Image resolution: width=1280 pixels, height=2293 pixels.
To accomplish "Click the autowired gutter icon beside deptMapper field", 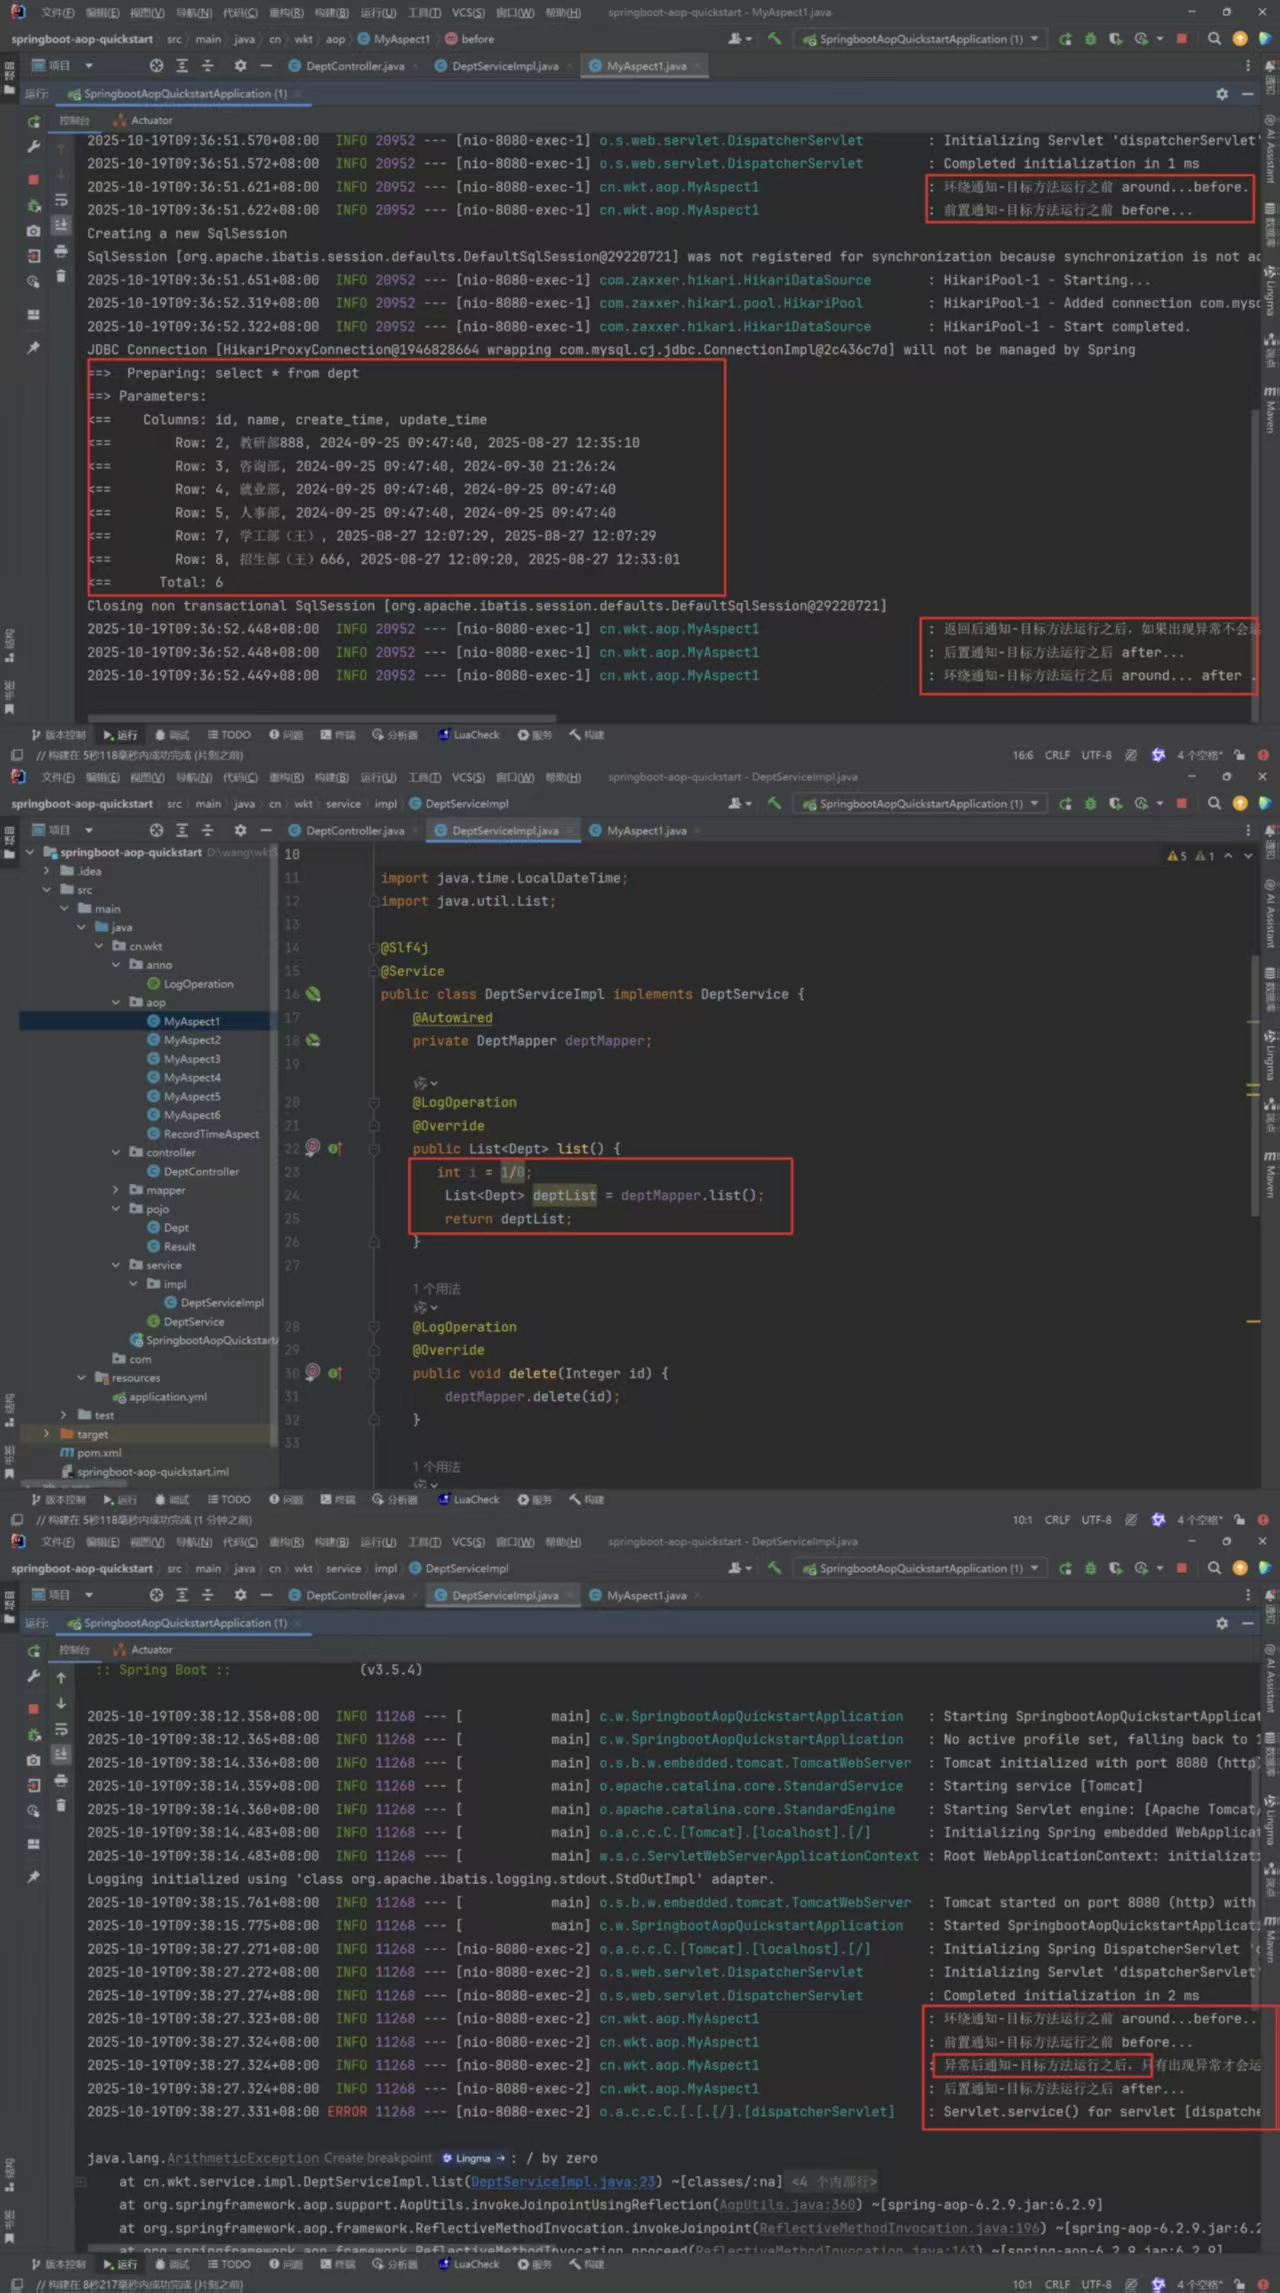I will point(314,1040).
